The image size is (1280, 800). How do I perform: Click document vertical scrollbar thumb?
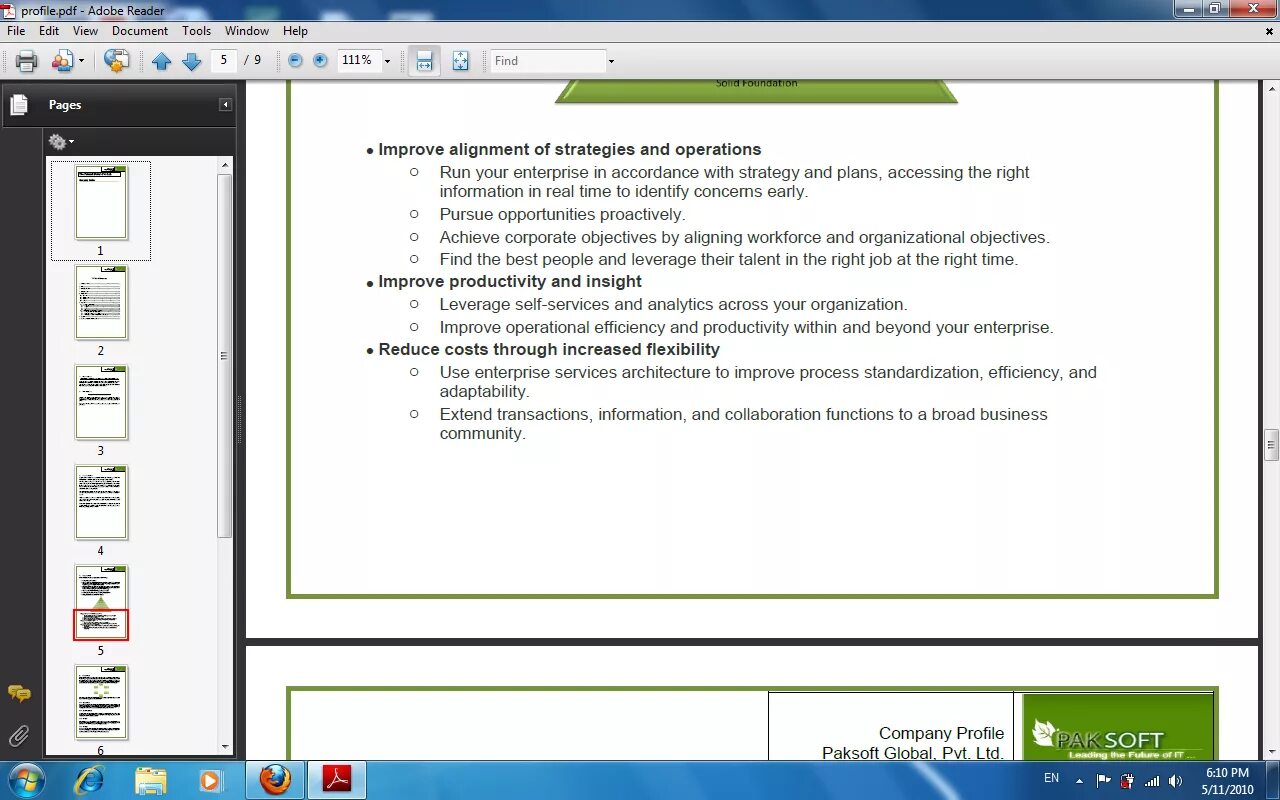(x=1271, y=443)
